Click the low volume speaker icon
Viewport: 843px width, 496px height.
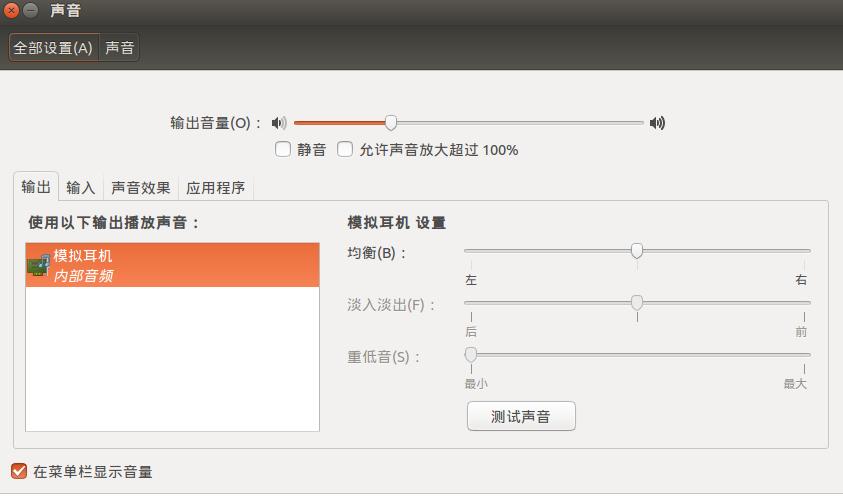pyautogui.click(x=278, y=123)
